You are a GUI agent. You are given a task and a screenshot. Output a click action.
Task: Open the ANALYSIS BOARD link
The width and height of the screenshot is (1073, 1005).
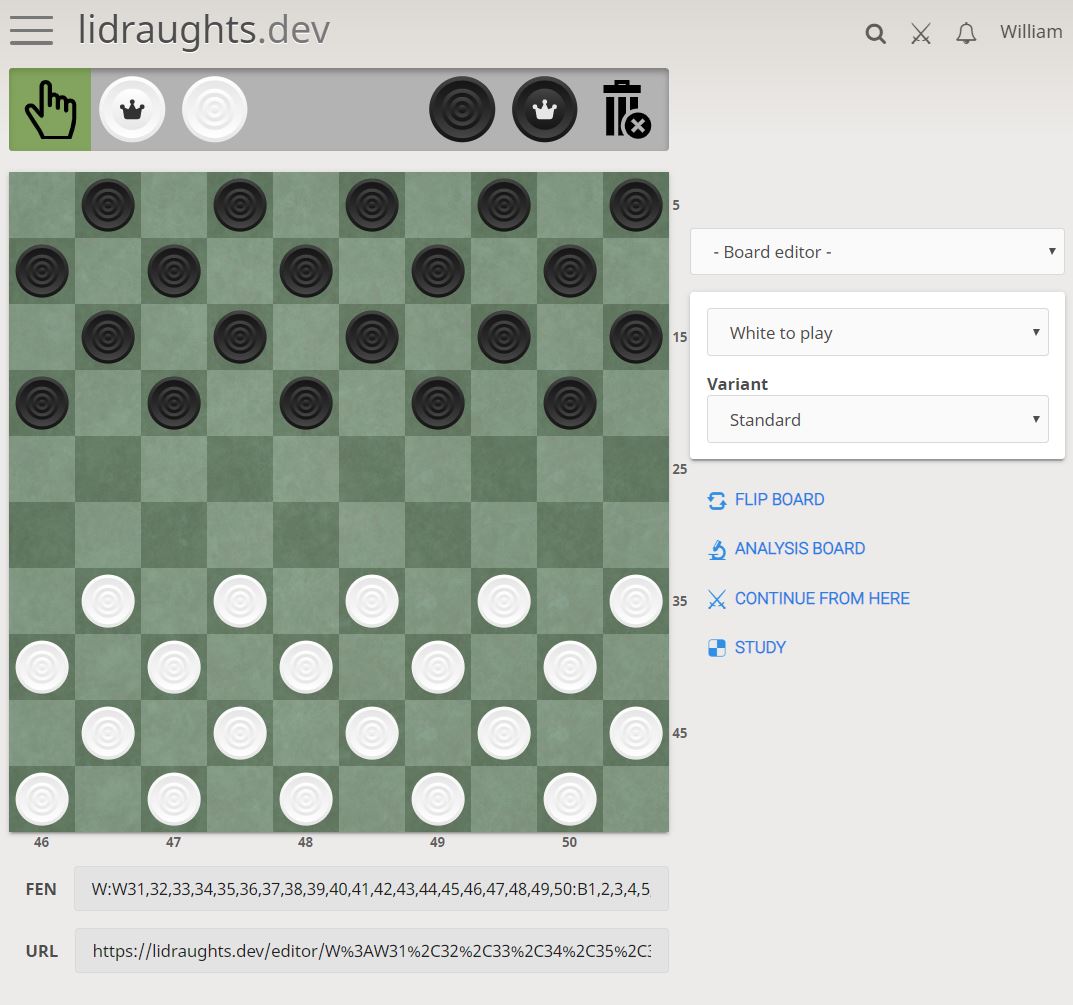(x=800, y=548)
